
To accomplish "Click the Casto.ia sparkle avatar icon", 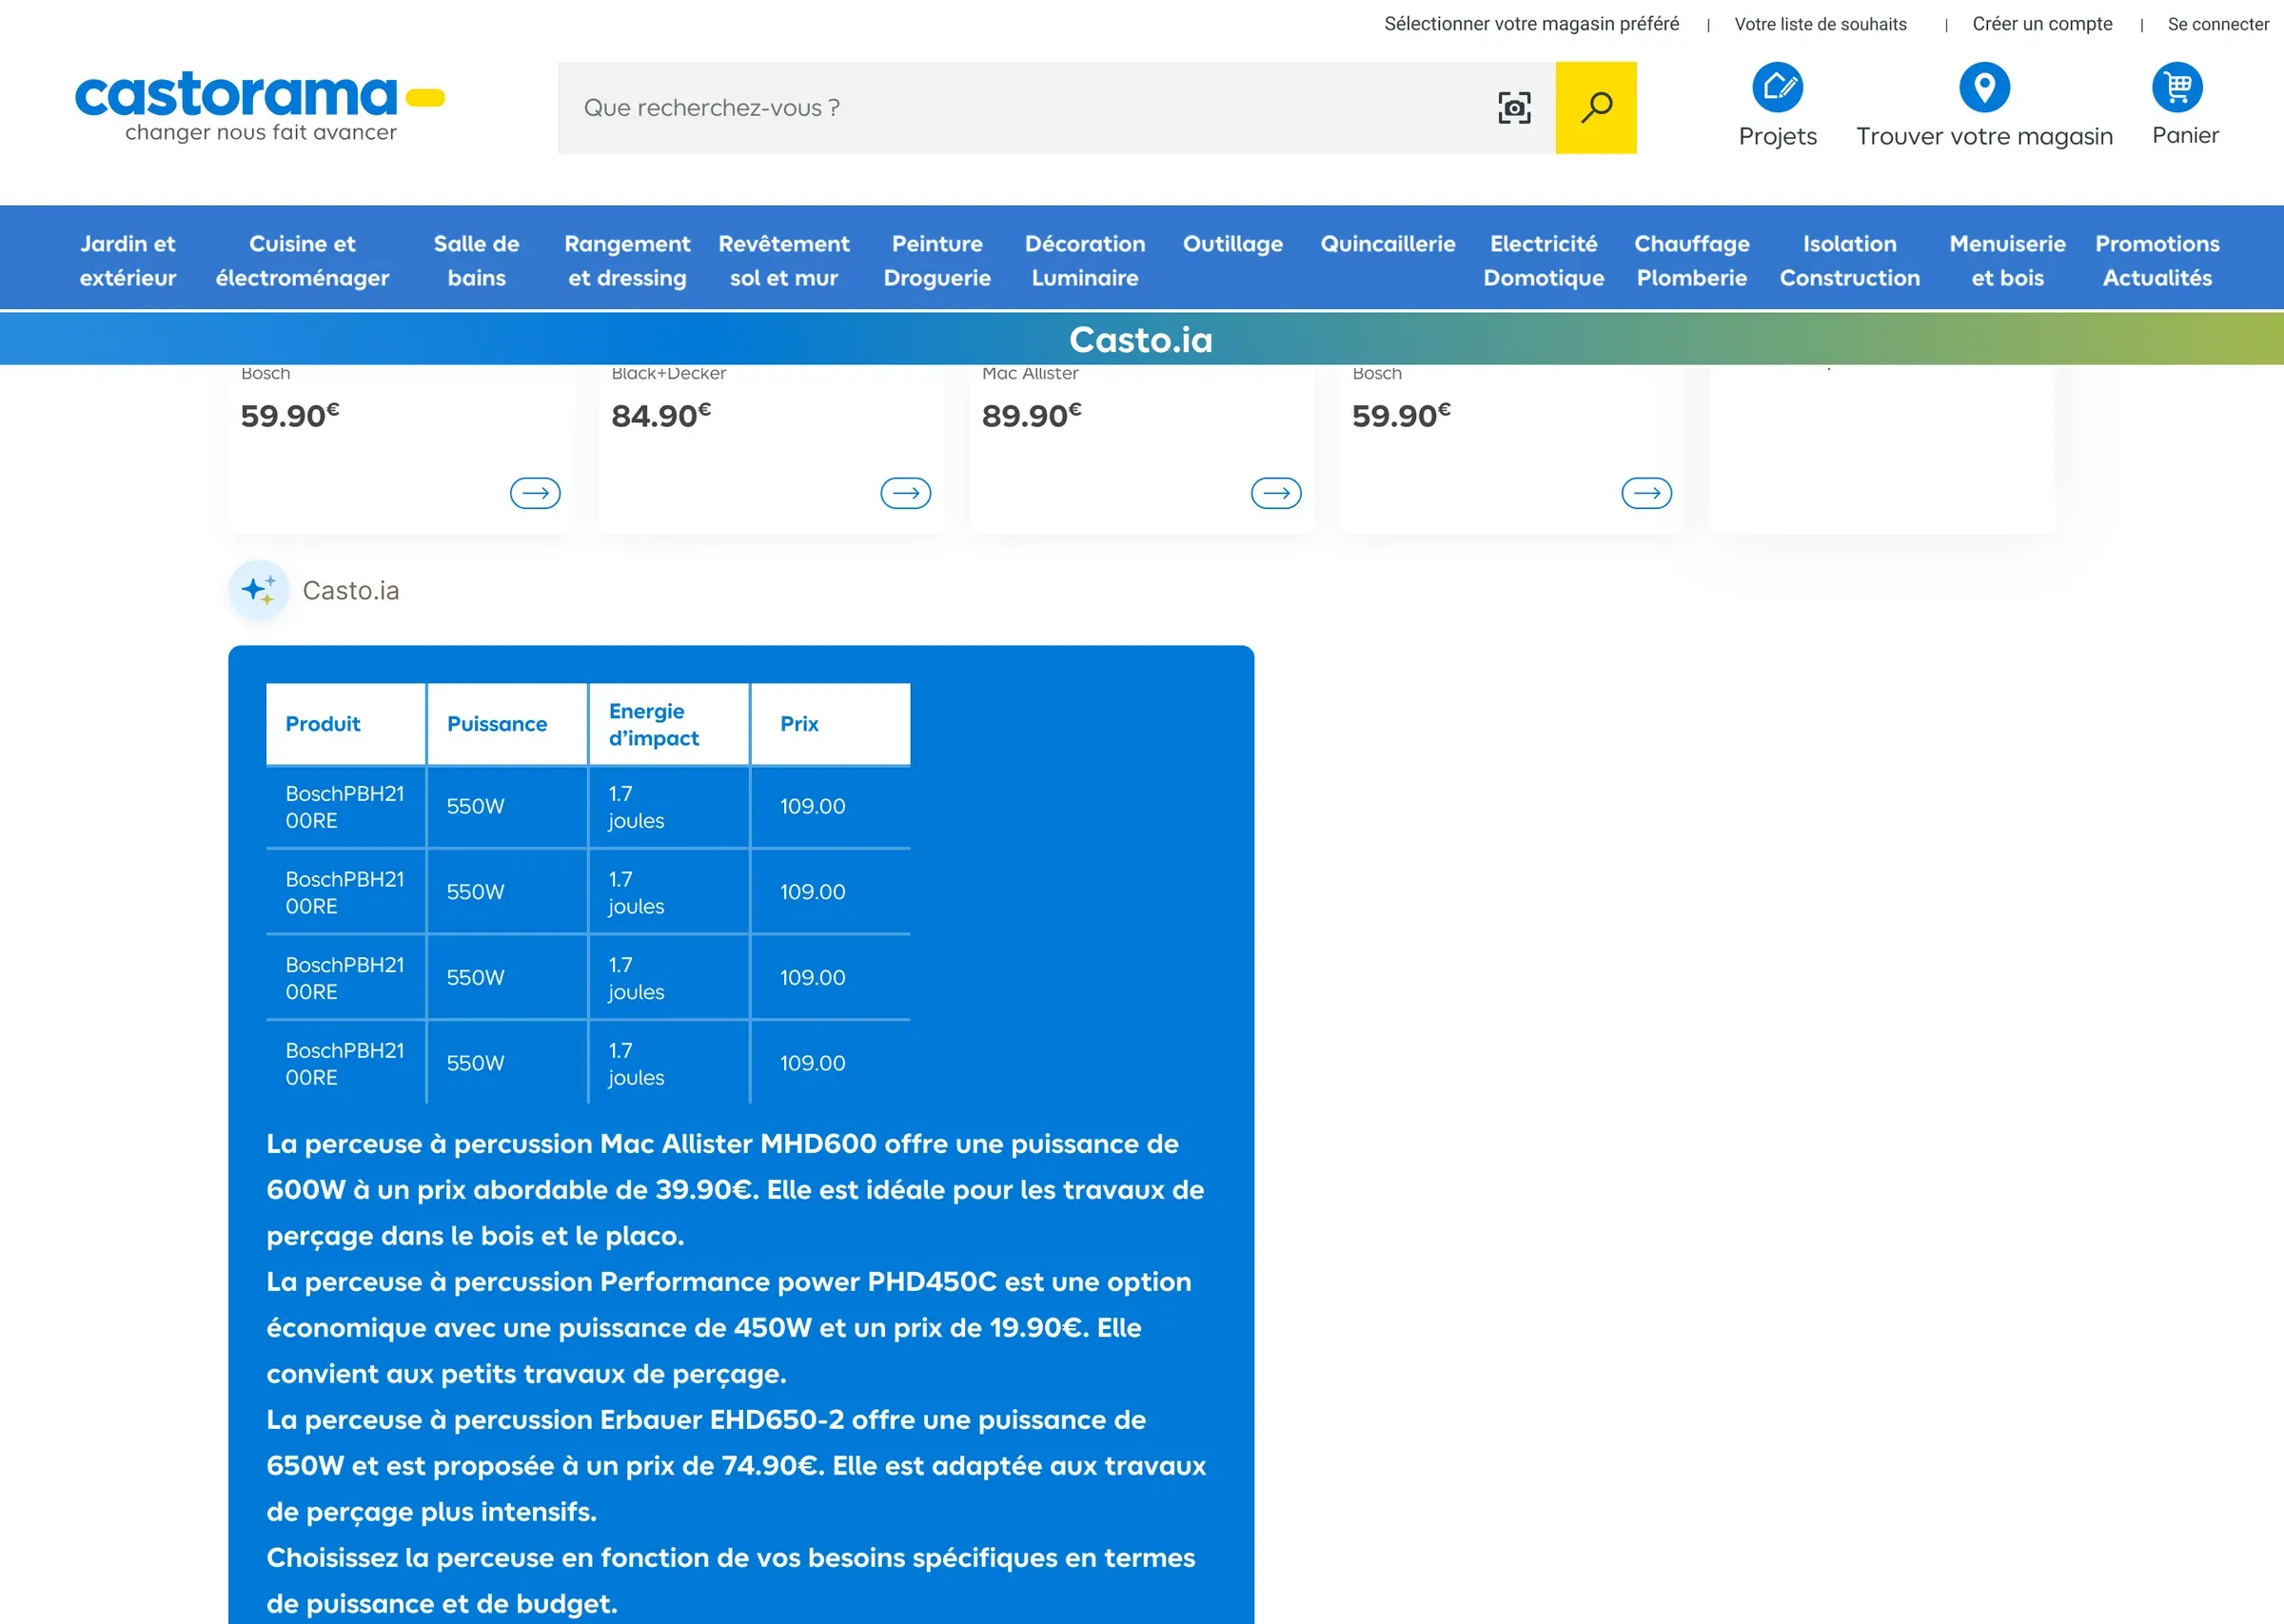I will pos(259,590).
